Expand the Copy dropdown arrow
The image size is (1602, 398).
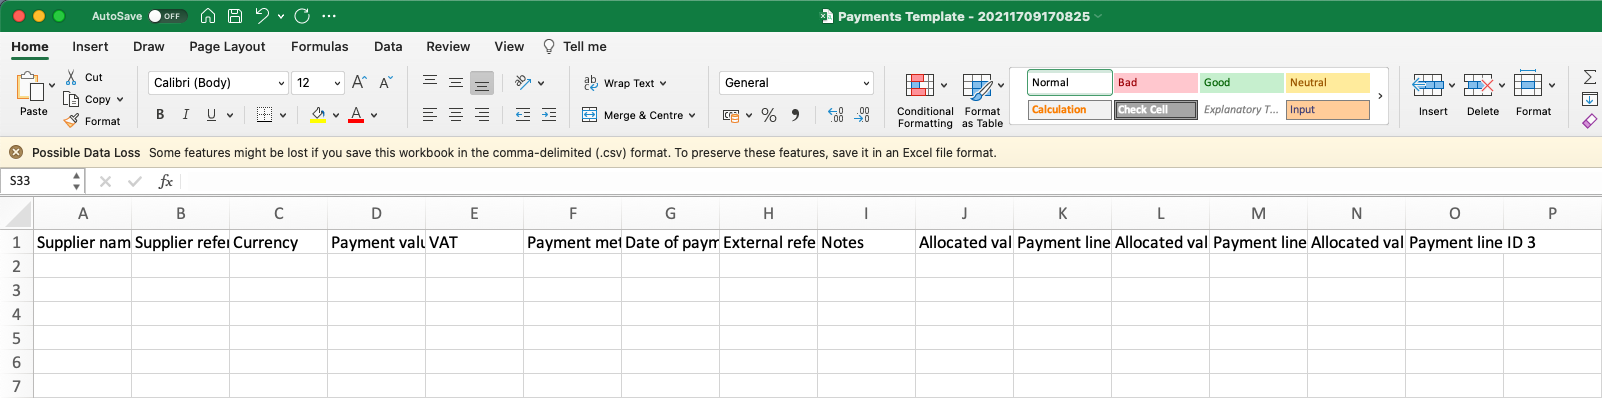coord(120,99)
